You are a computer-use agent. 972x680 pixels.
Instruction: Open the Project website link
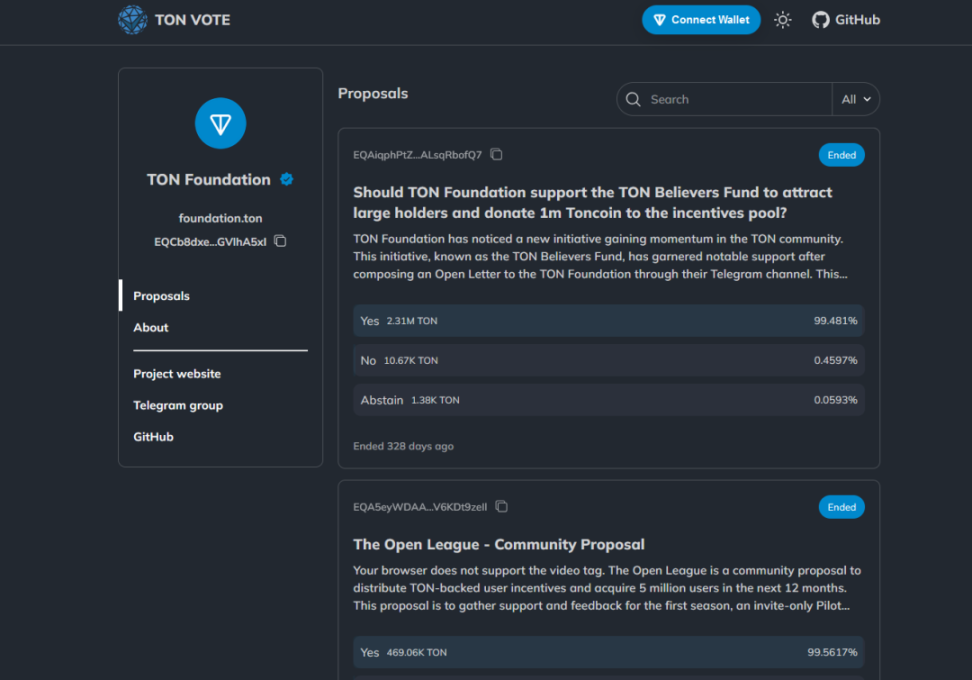(x=177, y=374)
